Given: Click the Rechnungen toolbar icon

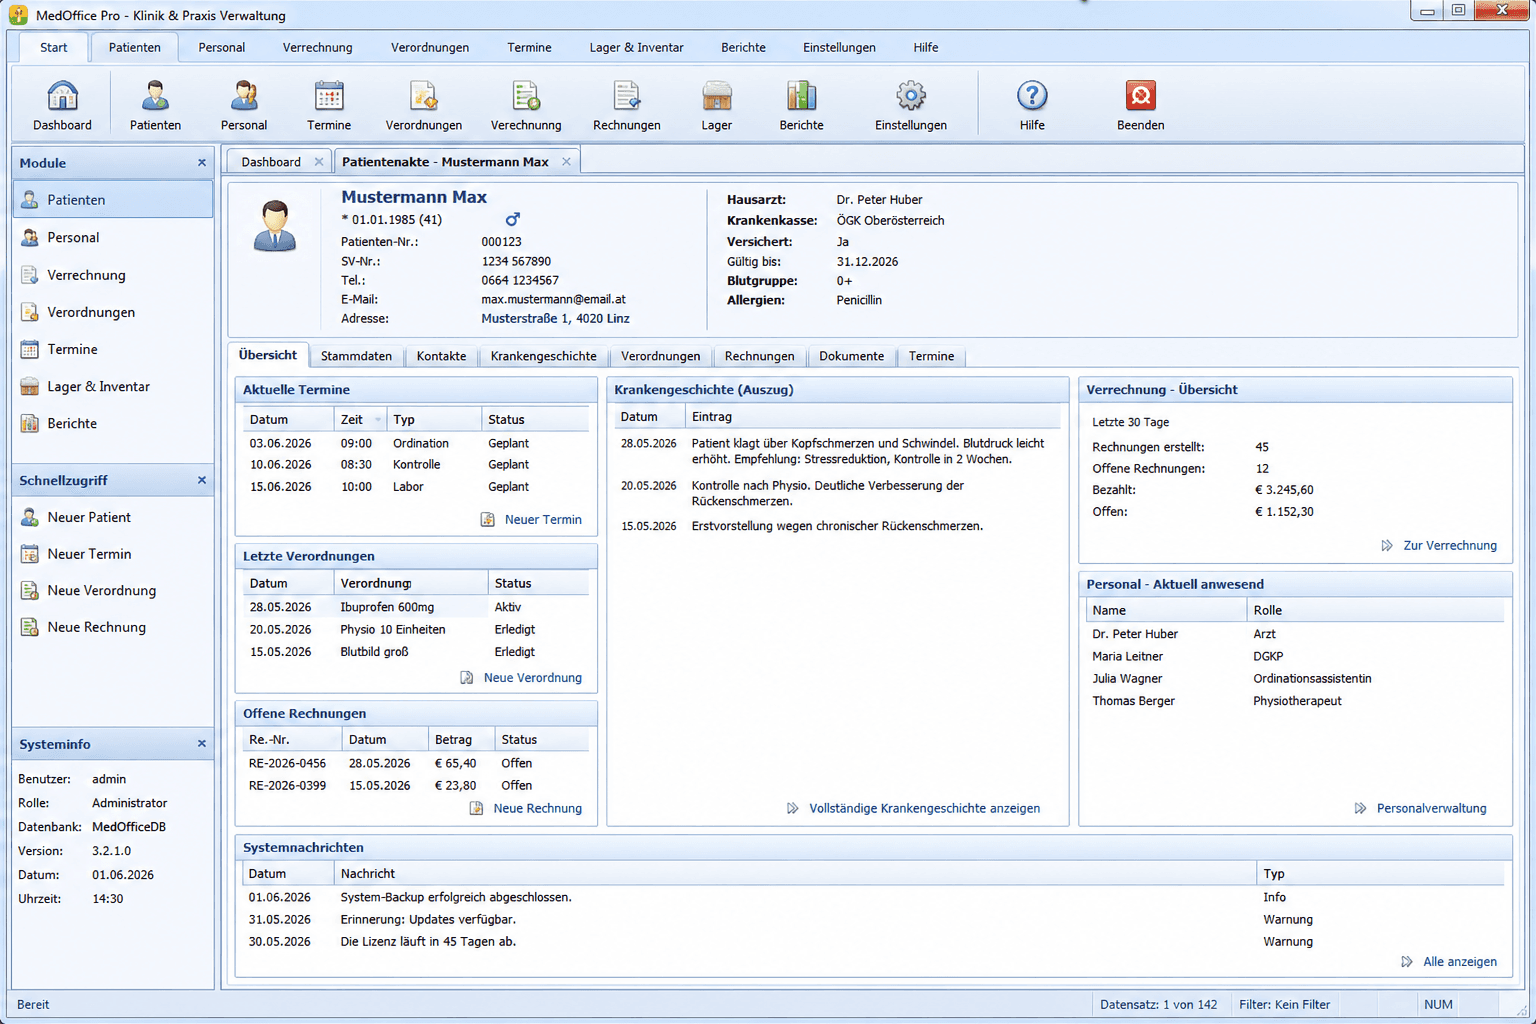Looking at the screenshot, I should [627, 105].
